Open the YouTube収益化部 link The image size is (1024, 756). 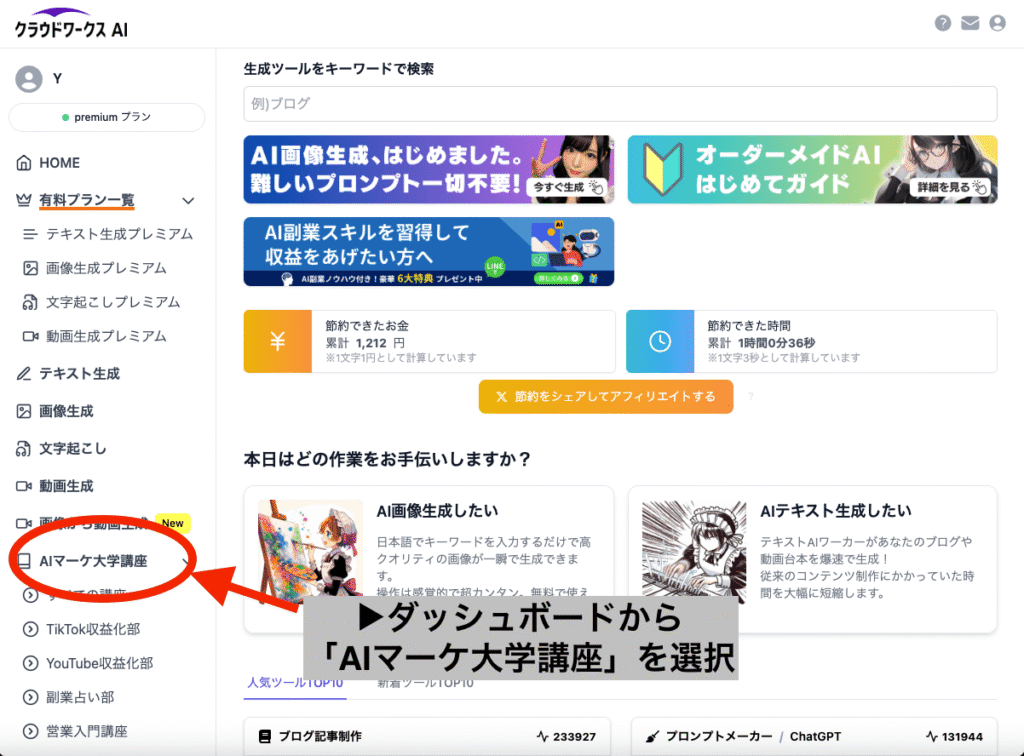(x=99, y=663)
